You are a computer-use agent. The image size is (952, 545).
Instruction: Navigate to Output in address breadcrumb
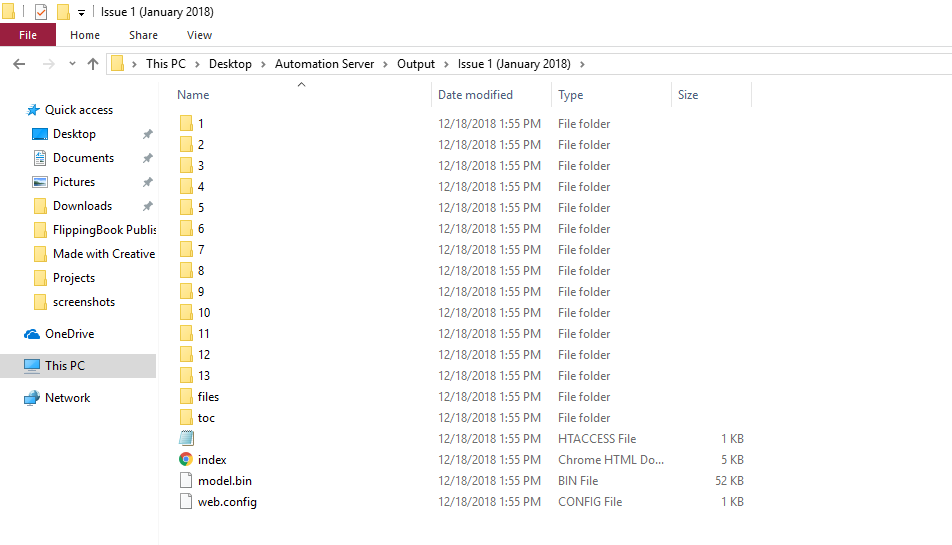tap(416, 64)
